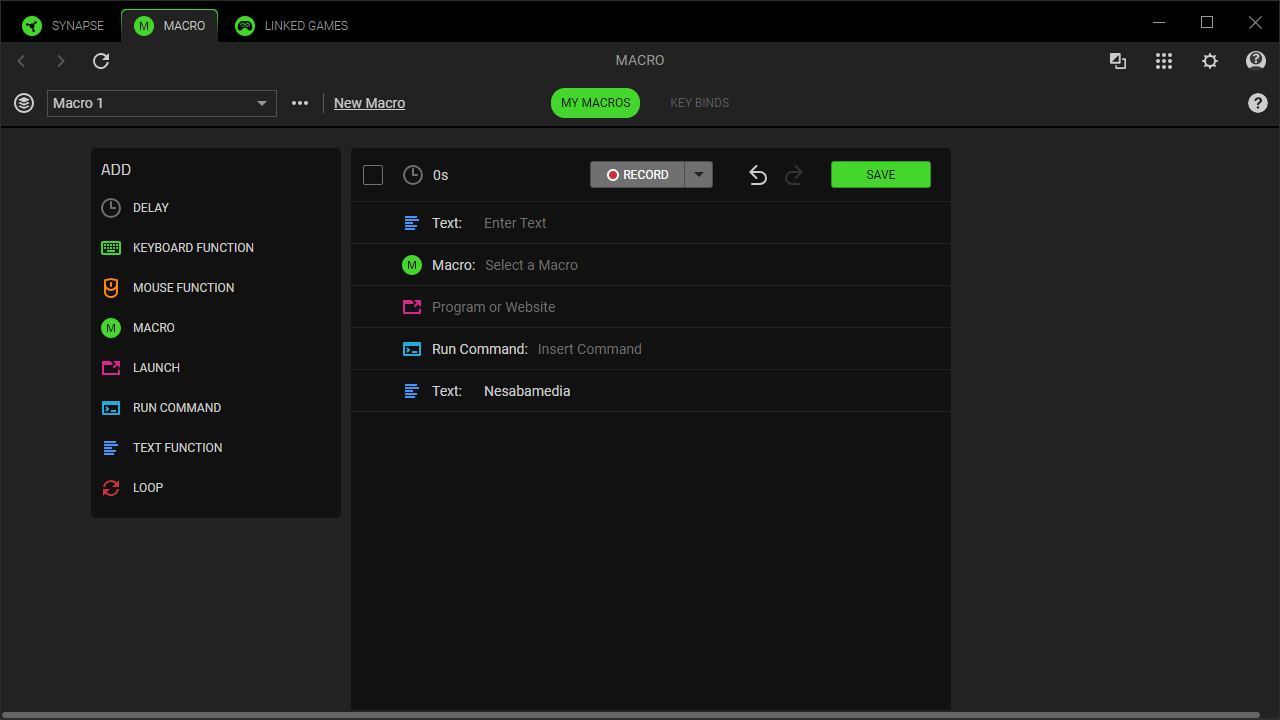Switch to the Key Binds view
This screenshot has height=720, width=1280.
699,103
